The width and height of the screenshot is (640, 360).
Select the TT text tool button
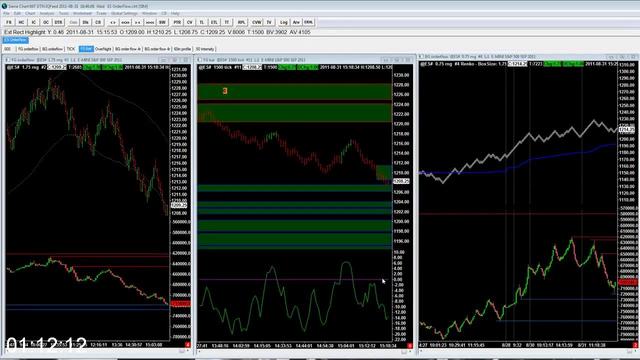click(227, 22)
